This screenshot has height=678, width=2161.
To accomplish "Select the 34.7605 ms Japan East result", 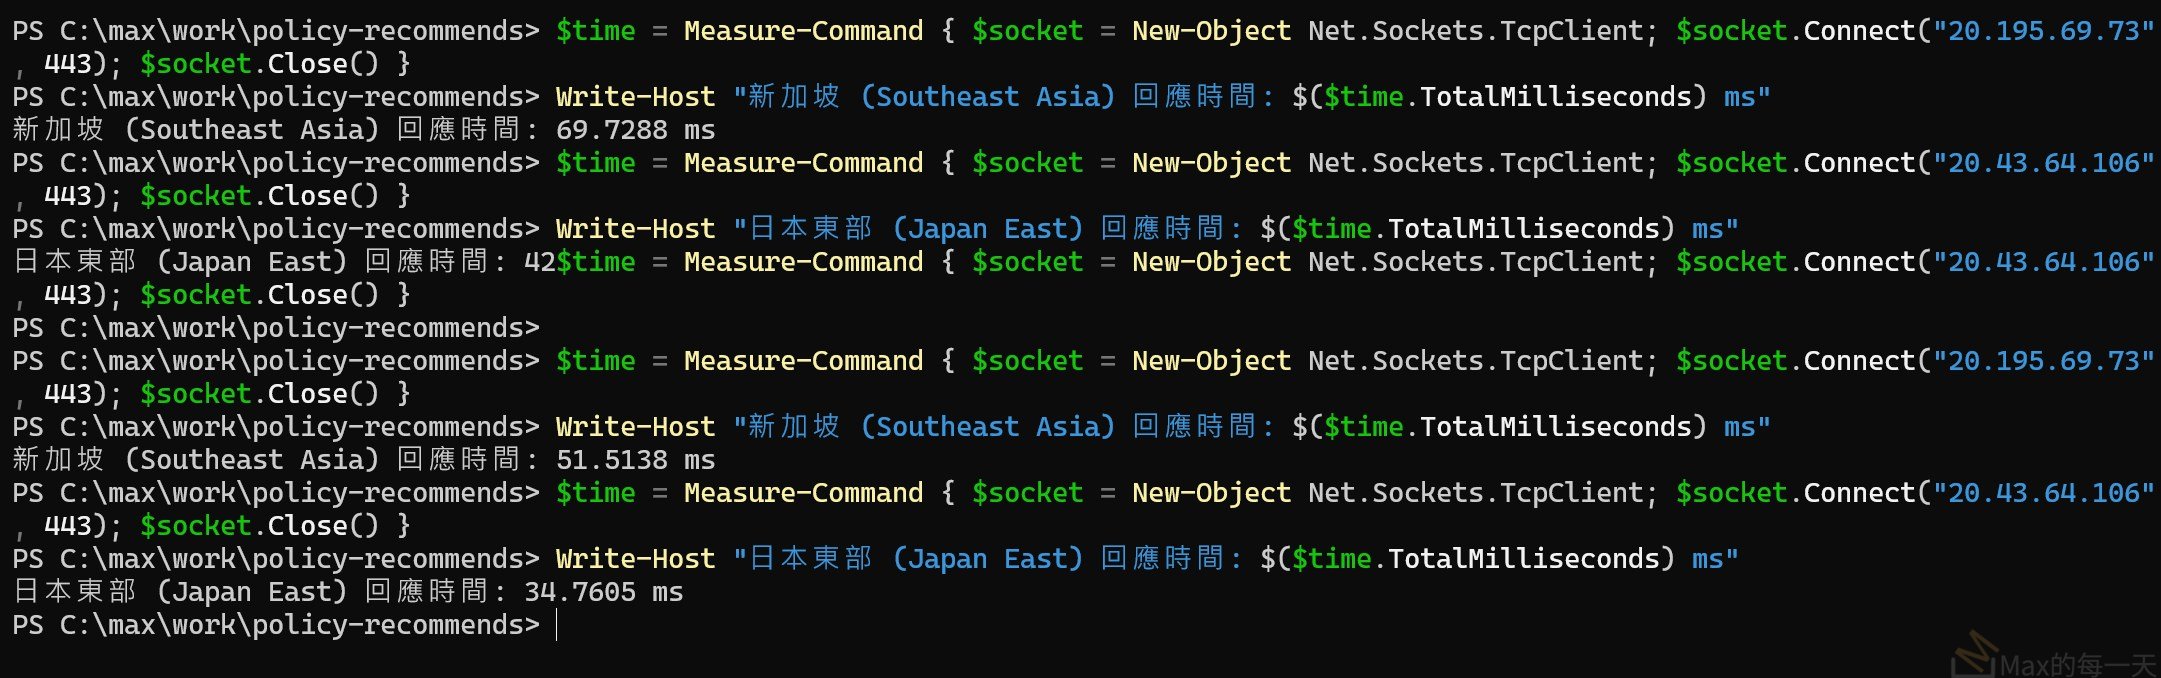I will 603,592.
